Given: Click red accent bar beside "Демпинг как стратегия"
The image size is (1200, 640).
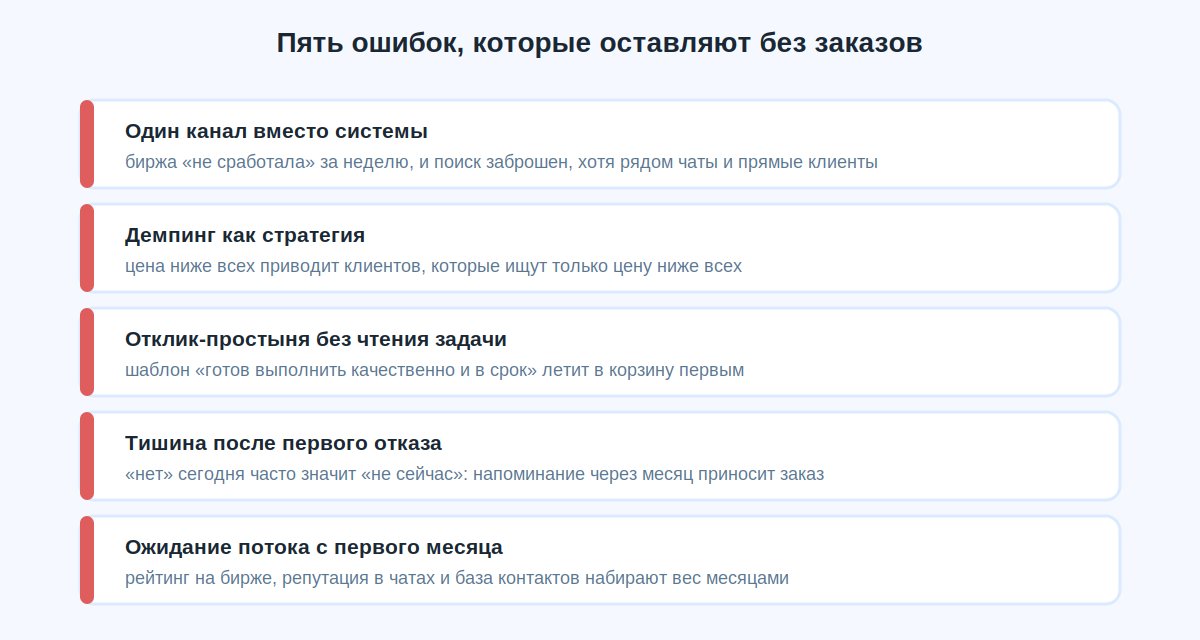Looking at the screenshot, I should pos(87,248).
